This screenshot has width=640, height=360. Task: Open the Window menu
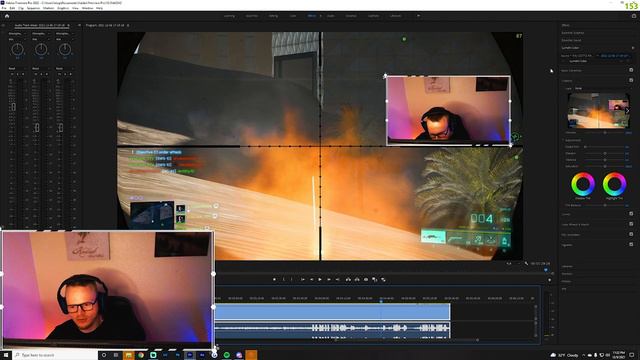tap(87, 8)
